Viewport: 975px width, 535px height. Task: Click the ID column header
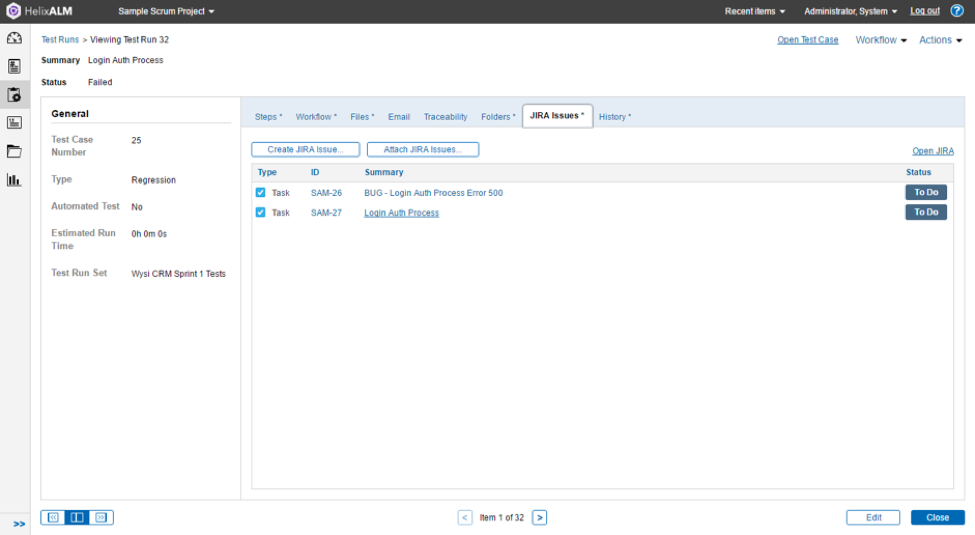(x=315, y=172)
